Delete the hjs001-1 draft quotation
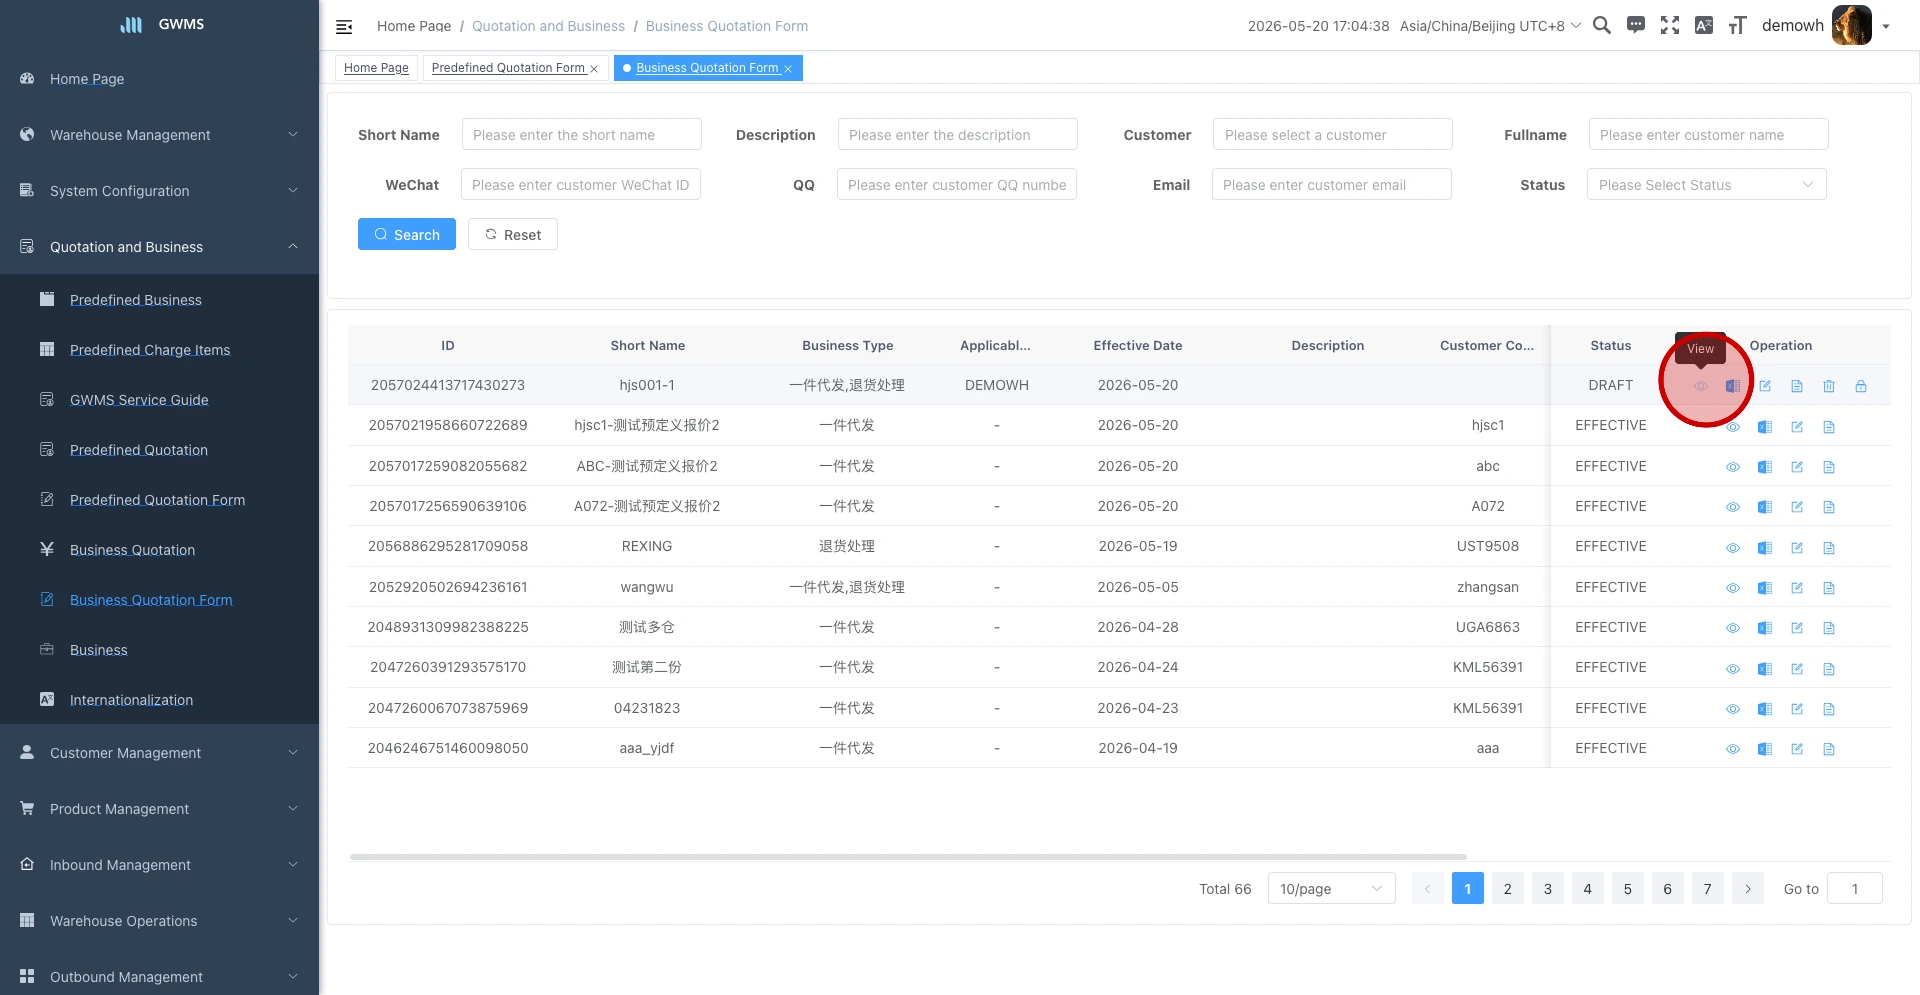 point(1829,386)
